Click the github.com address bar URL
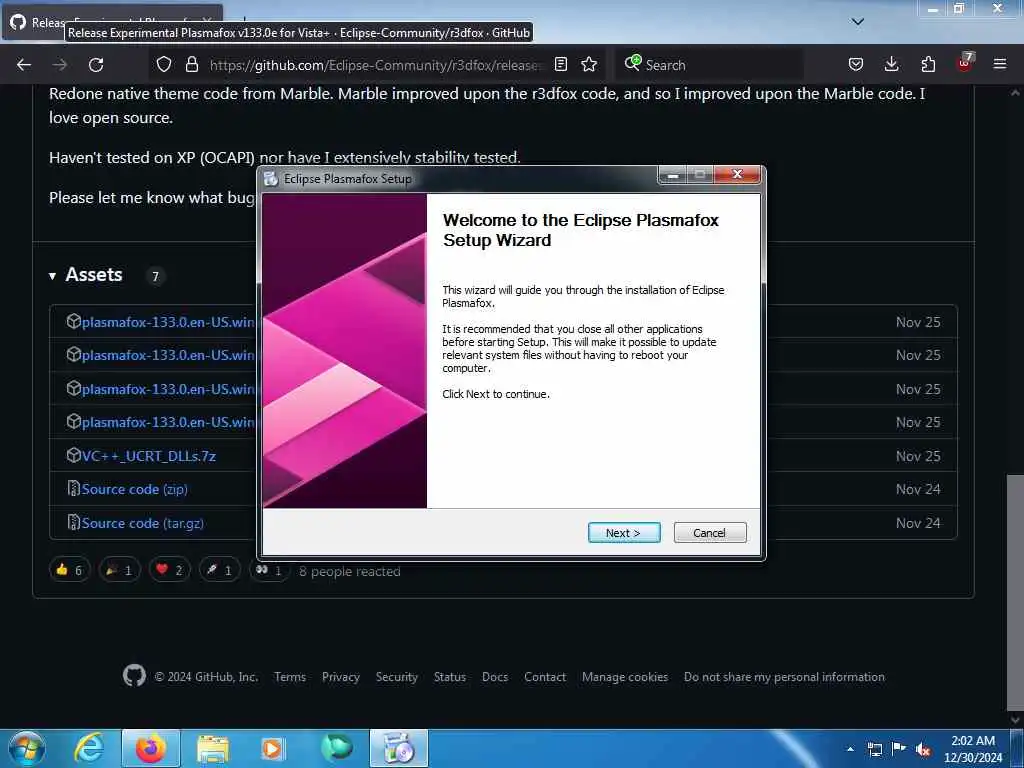 point(376,65)
